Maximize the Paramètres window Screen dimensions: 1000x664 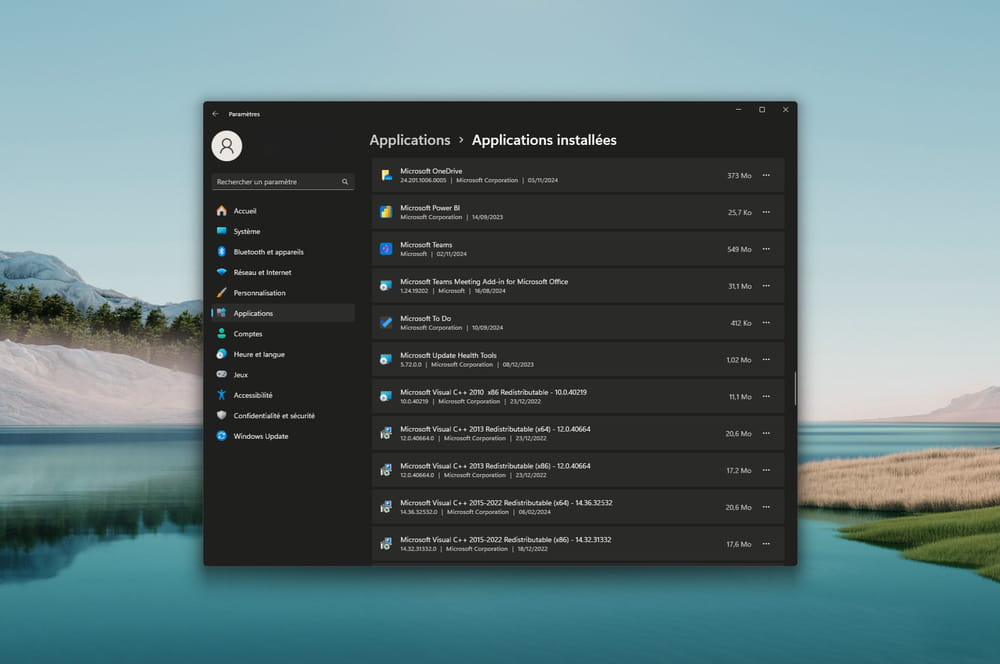(761, 110)
